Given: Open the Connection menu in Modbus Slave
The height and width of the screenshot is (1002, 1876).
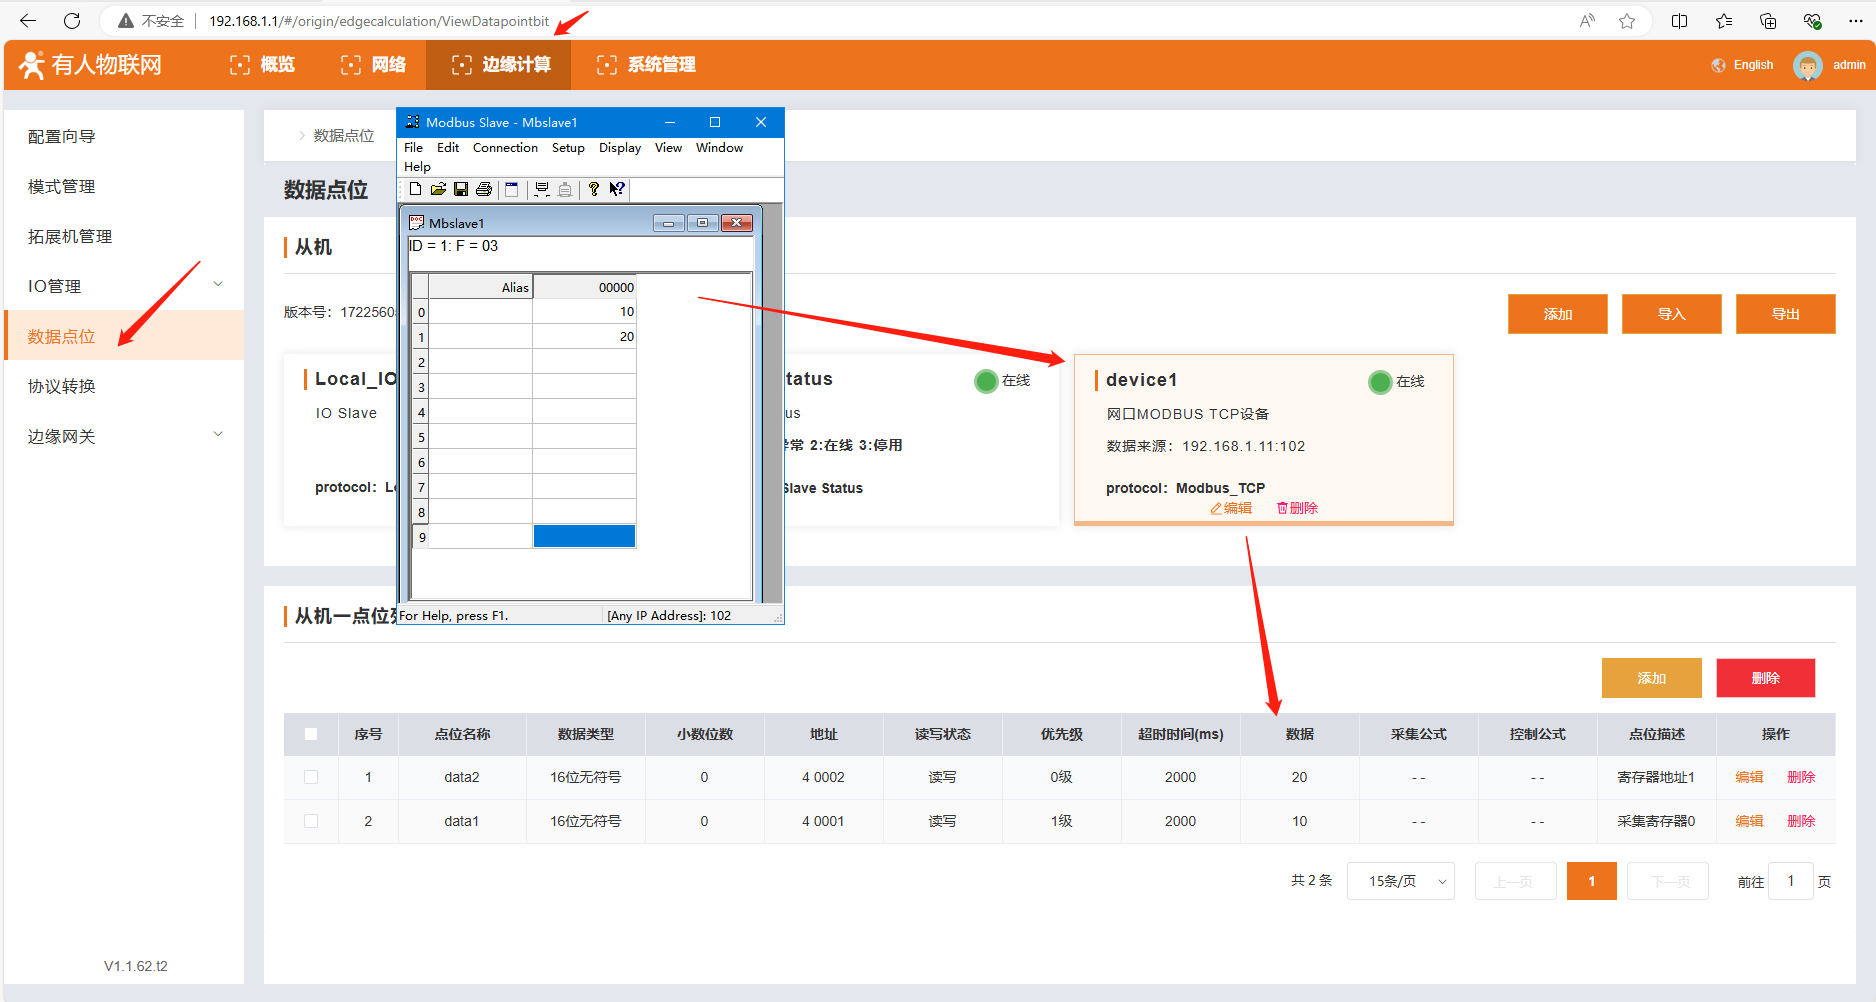Looking at the screenshot, I should 505,148.
